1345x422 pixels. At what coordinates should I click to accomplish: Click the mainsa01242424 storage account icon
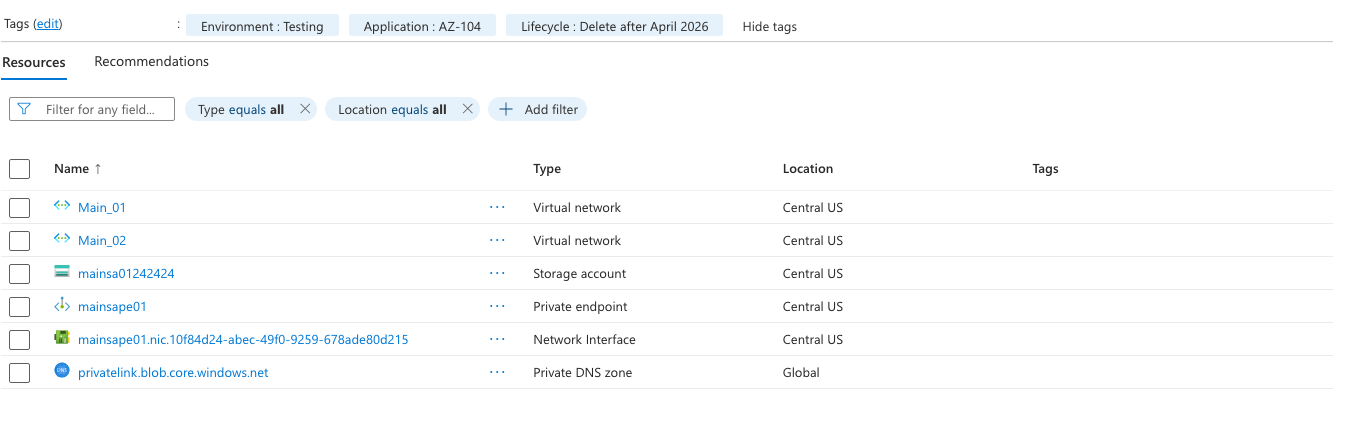click(x=62, y=273)
